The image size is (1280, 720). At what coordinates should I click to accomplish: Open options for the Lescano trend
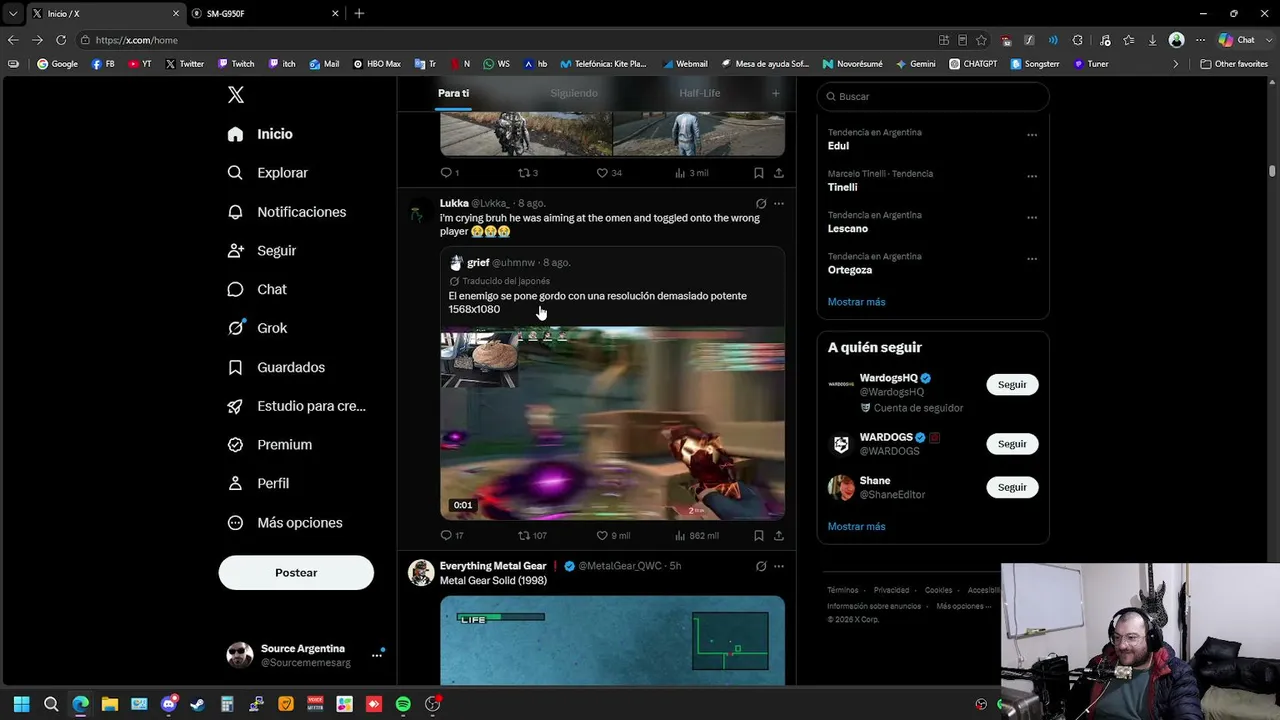1032,218
